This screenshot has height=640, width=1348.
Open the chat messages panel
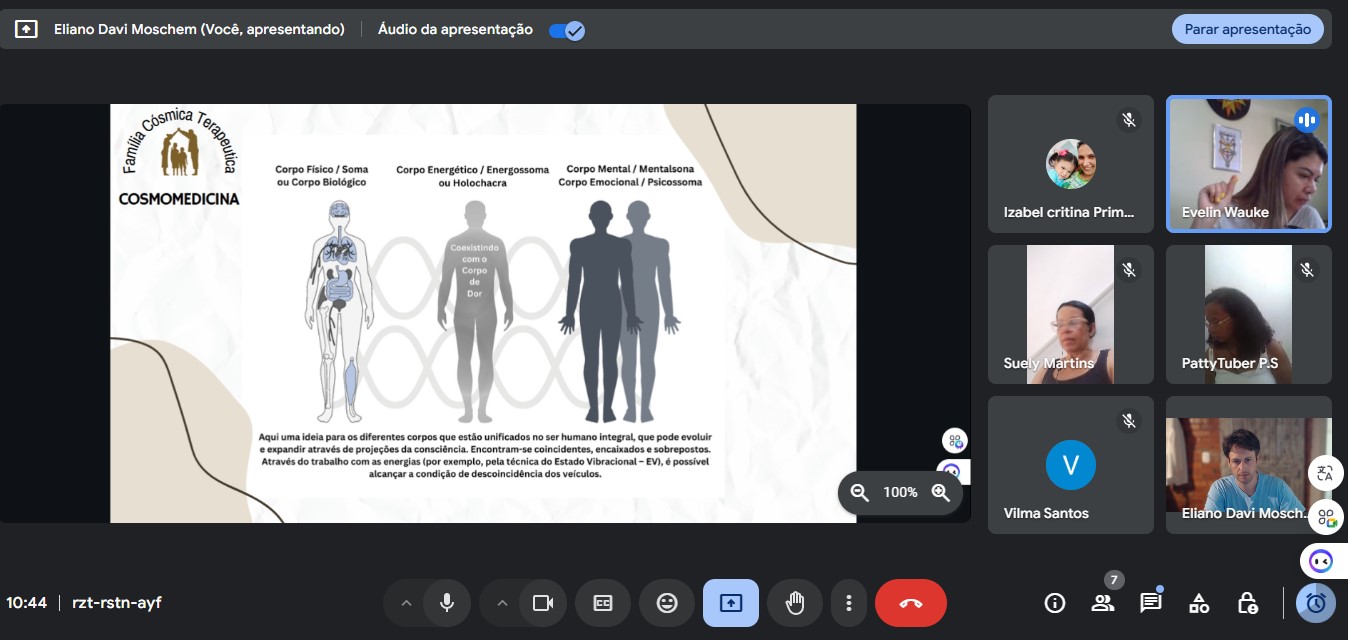click(x=1151, y=603)
